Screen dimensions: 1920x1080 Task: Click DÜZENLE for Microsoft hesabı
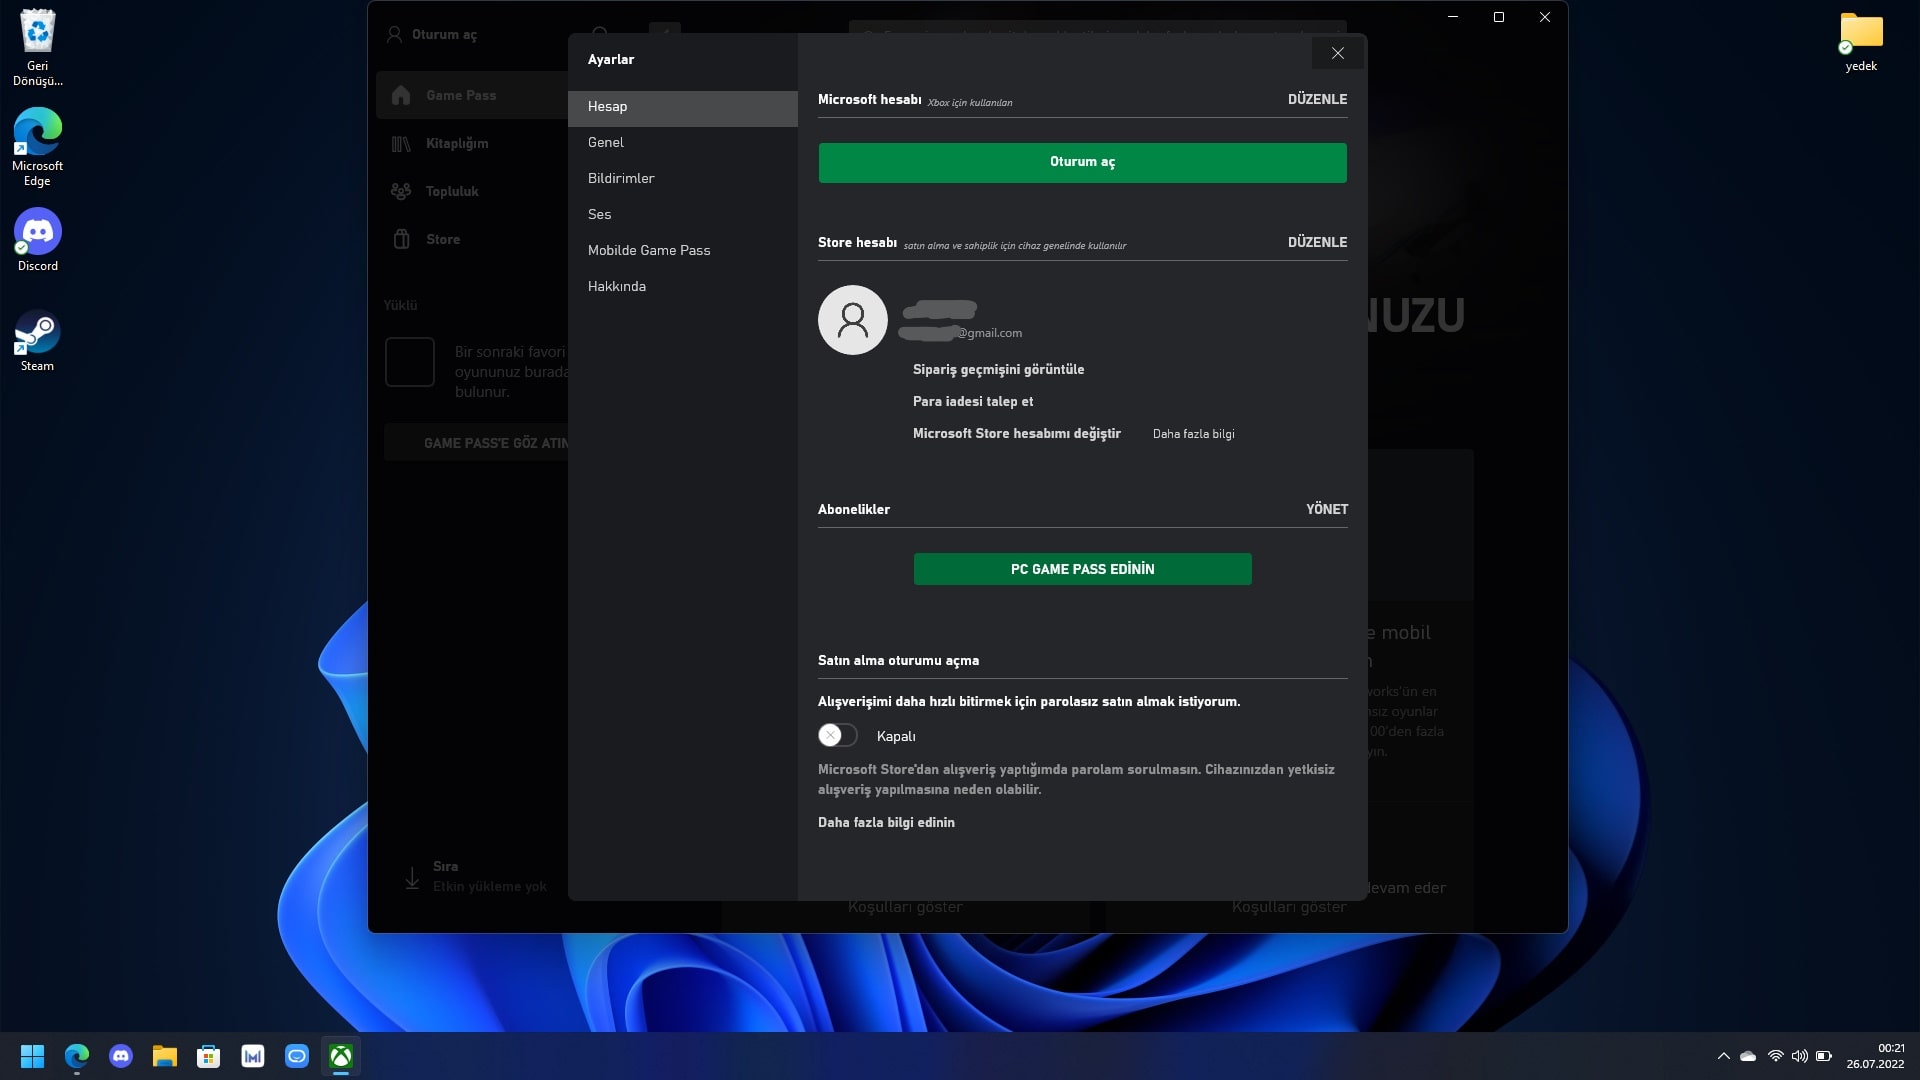click(1317, 99)
